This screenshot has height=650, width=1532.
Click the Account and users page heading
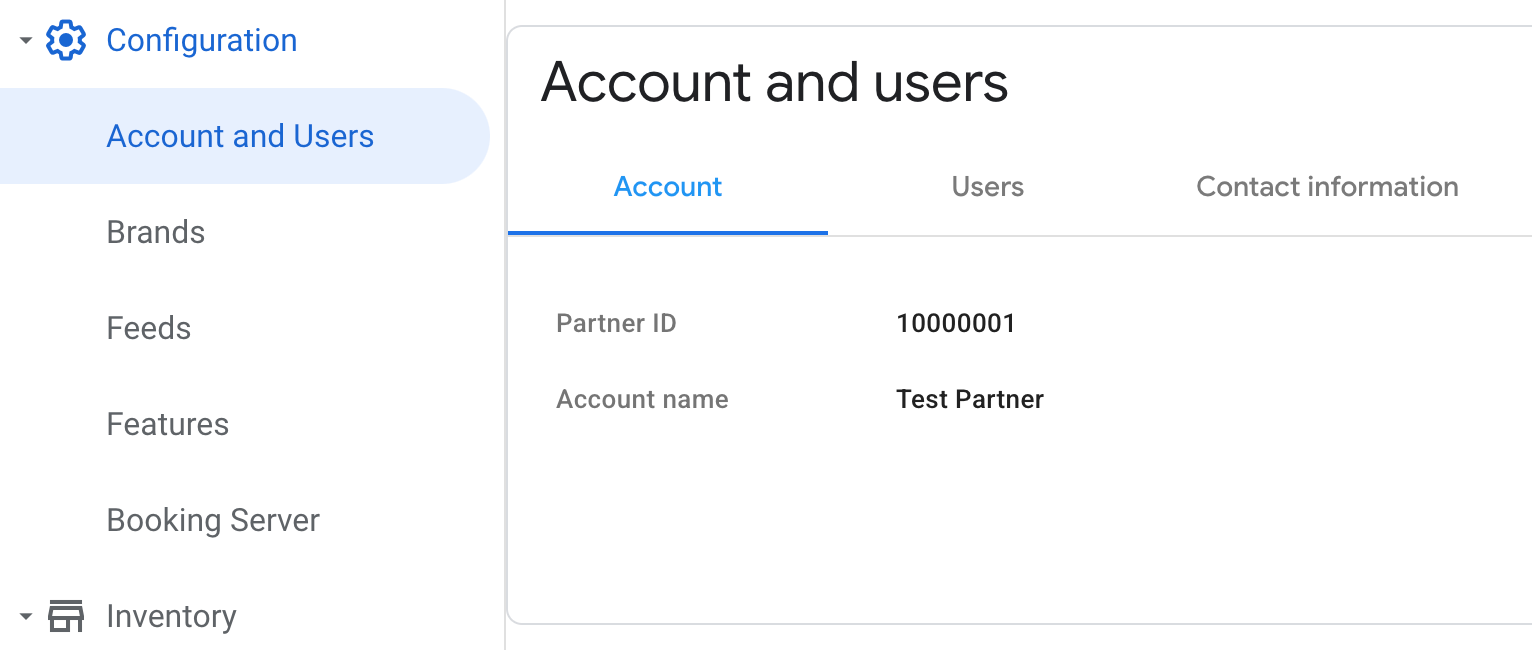(774, 82)
